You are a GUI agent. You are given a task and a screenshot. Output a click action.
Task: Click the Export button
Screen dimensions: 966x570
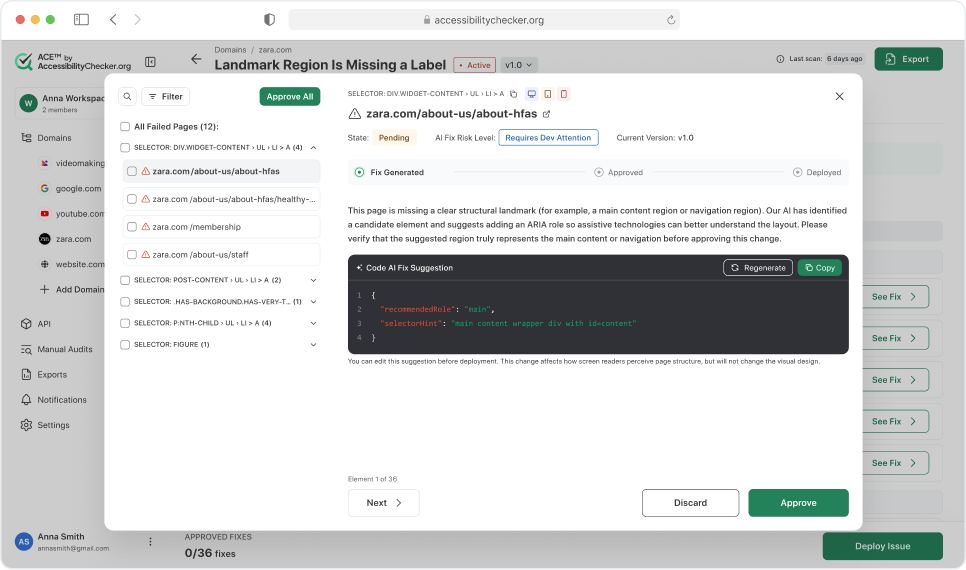pos(908,59)
